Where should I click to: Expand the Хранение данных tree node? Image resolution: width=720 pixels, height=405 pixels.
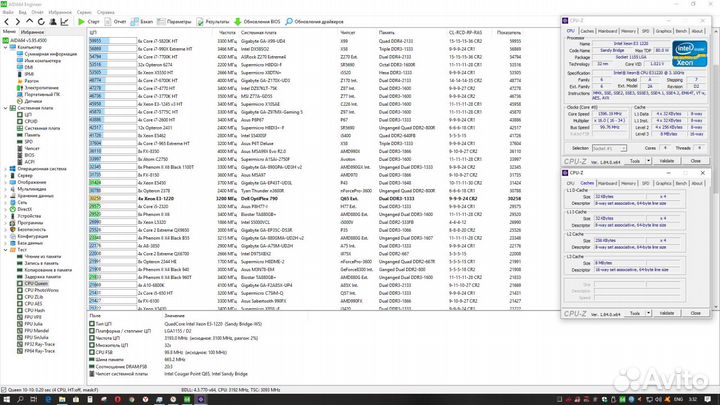click(6, 196)
